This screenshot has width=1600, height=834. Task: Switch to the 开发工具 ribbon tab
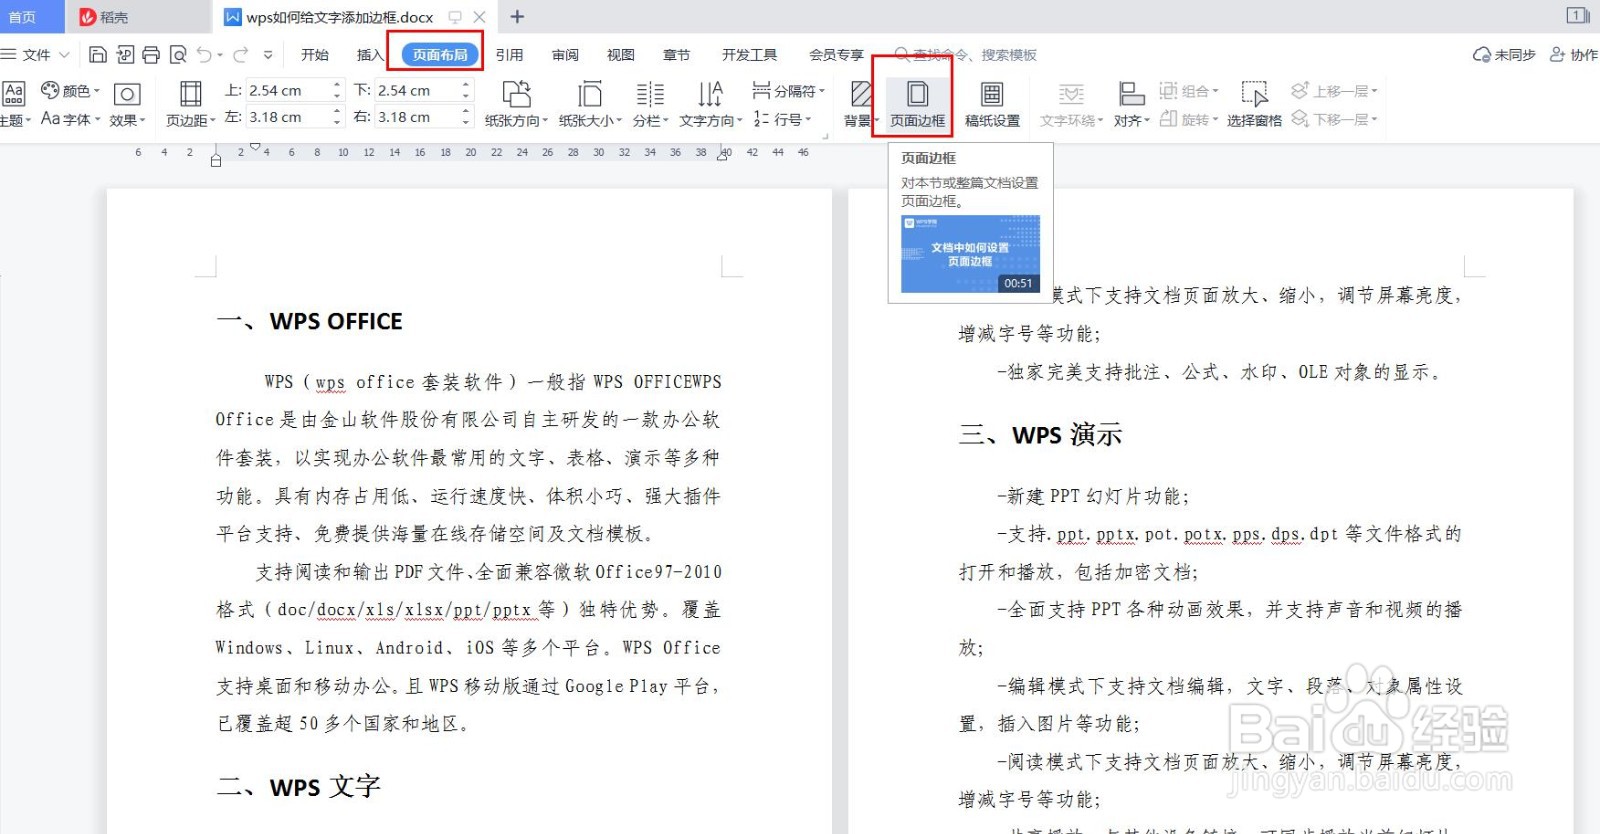tap(750, 55)
